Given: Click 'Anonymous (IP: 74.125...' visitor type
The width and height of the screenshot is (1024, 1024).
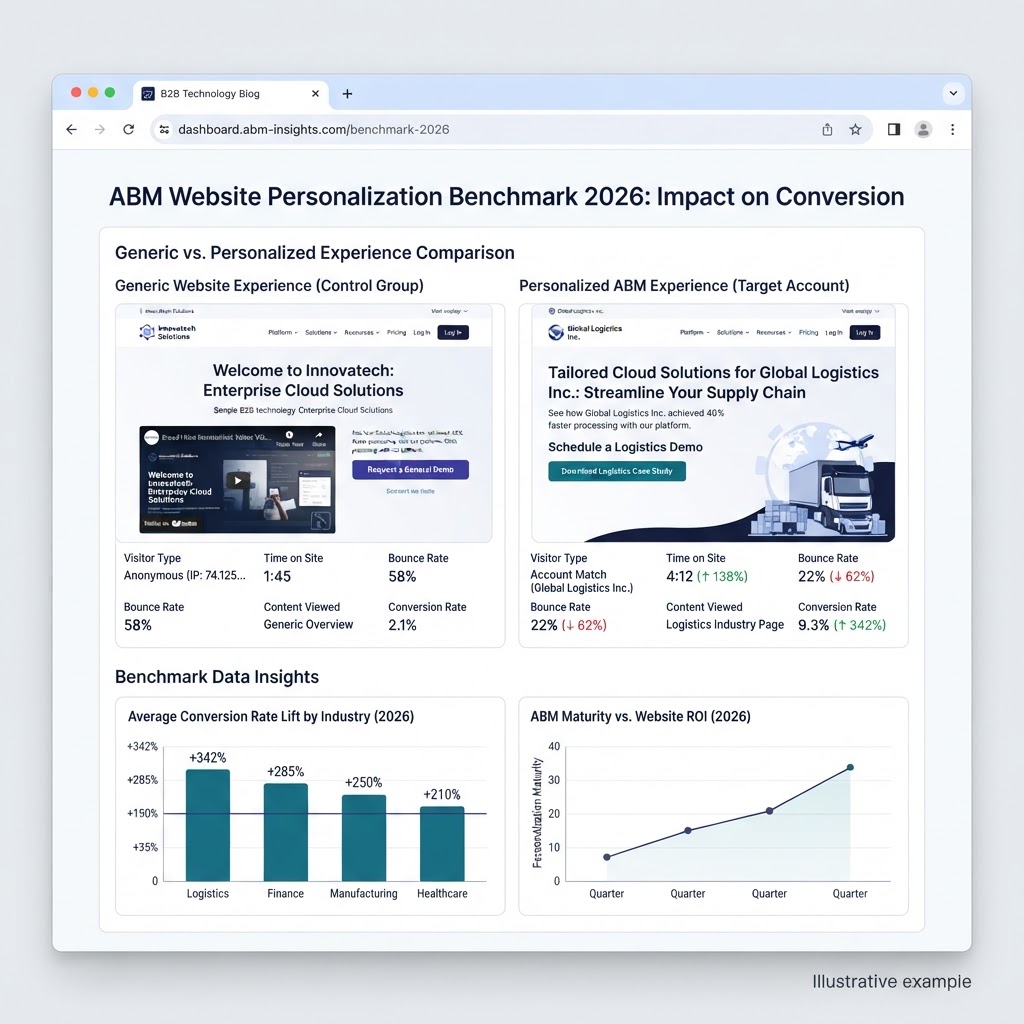Looking at the screenshot, I should [x=185, y=575].
